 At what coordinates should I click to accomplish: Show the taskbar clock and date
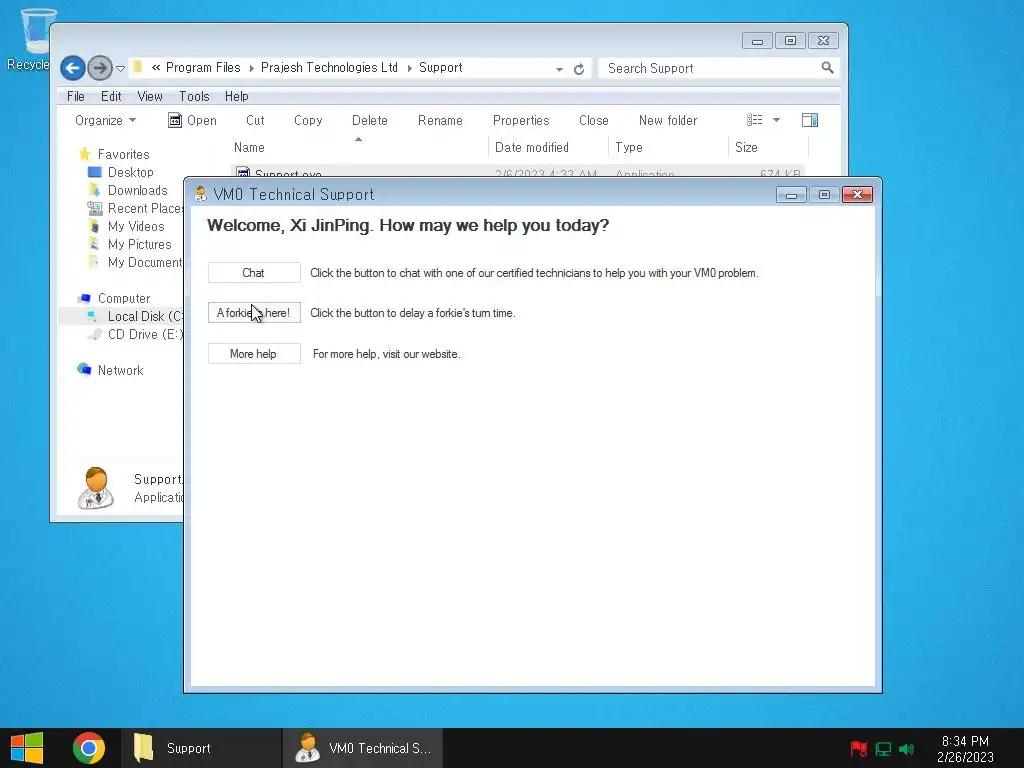[x=965, y=749]
